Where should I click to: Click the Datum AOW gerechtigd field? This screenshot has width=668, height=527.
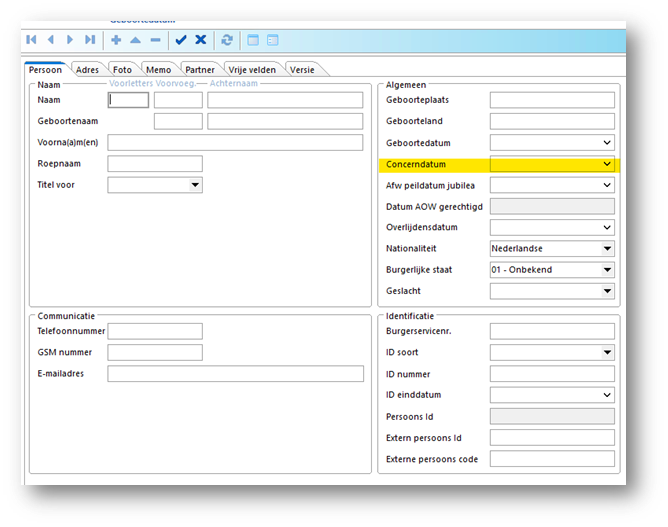(552, 206)
